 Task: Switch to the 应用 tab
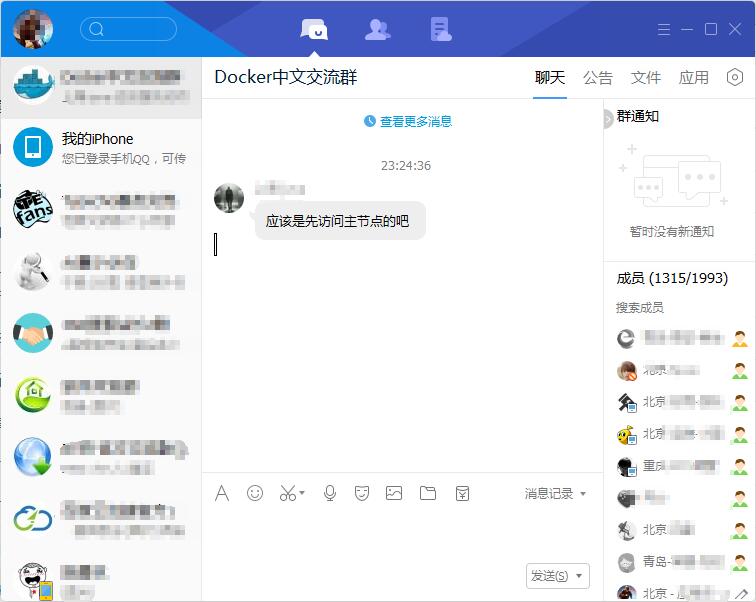pos(693,78)
